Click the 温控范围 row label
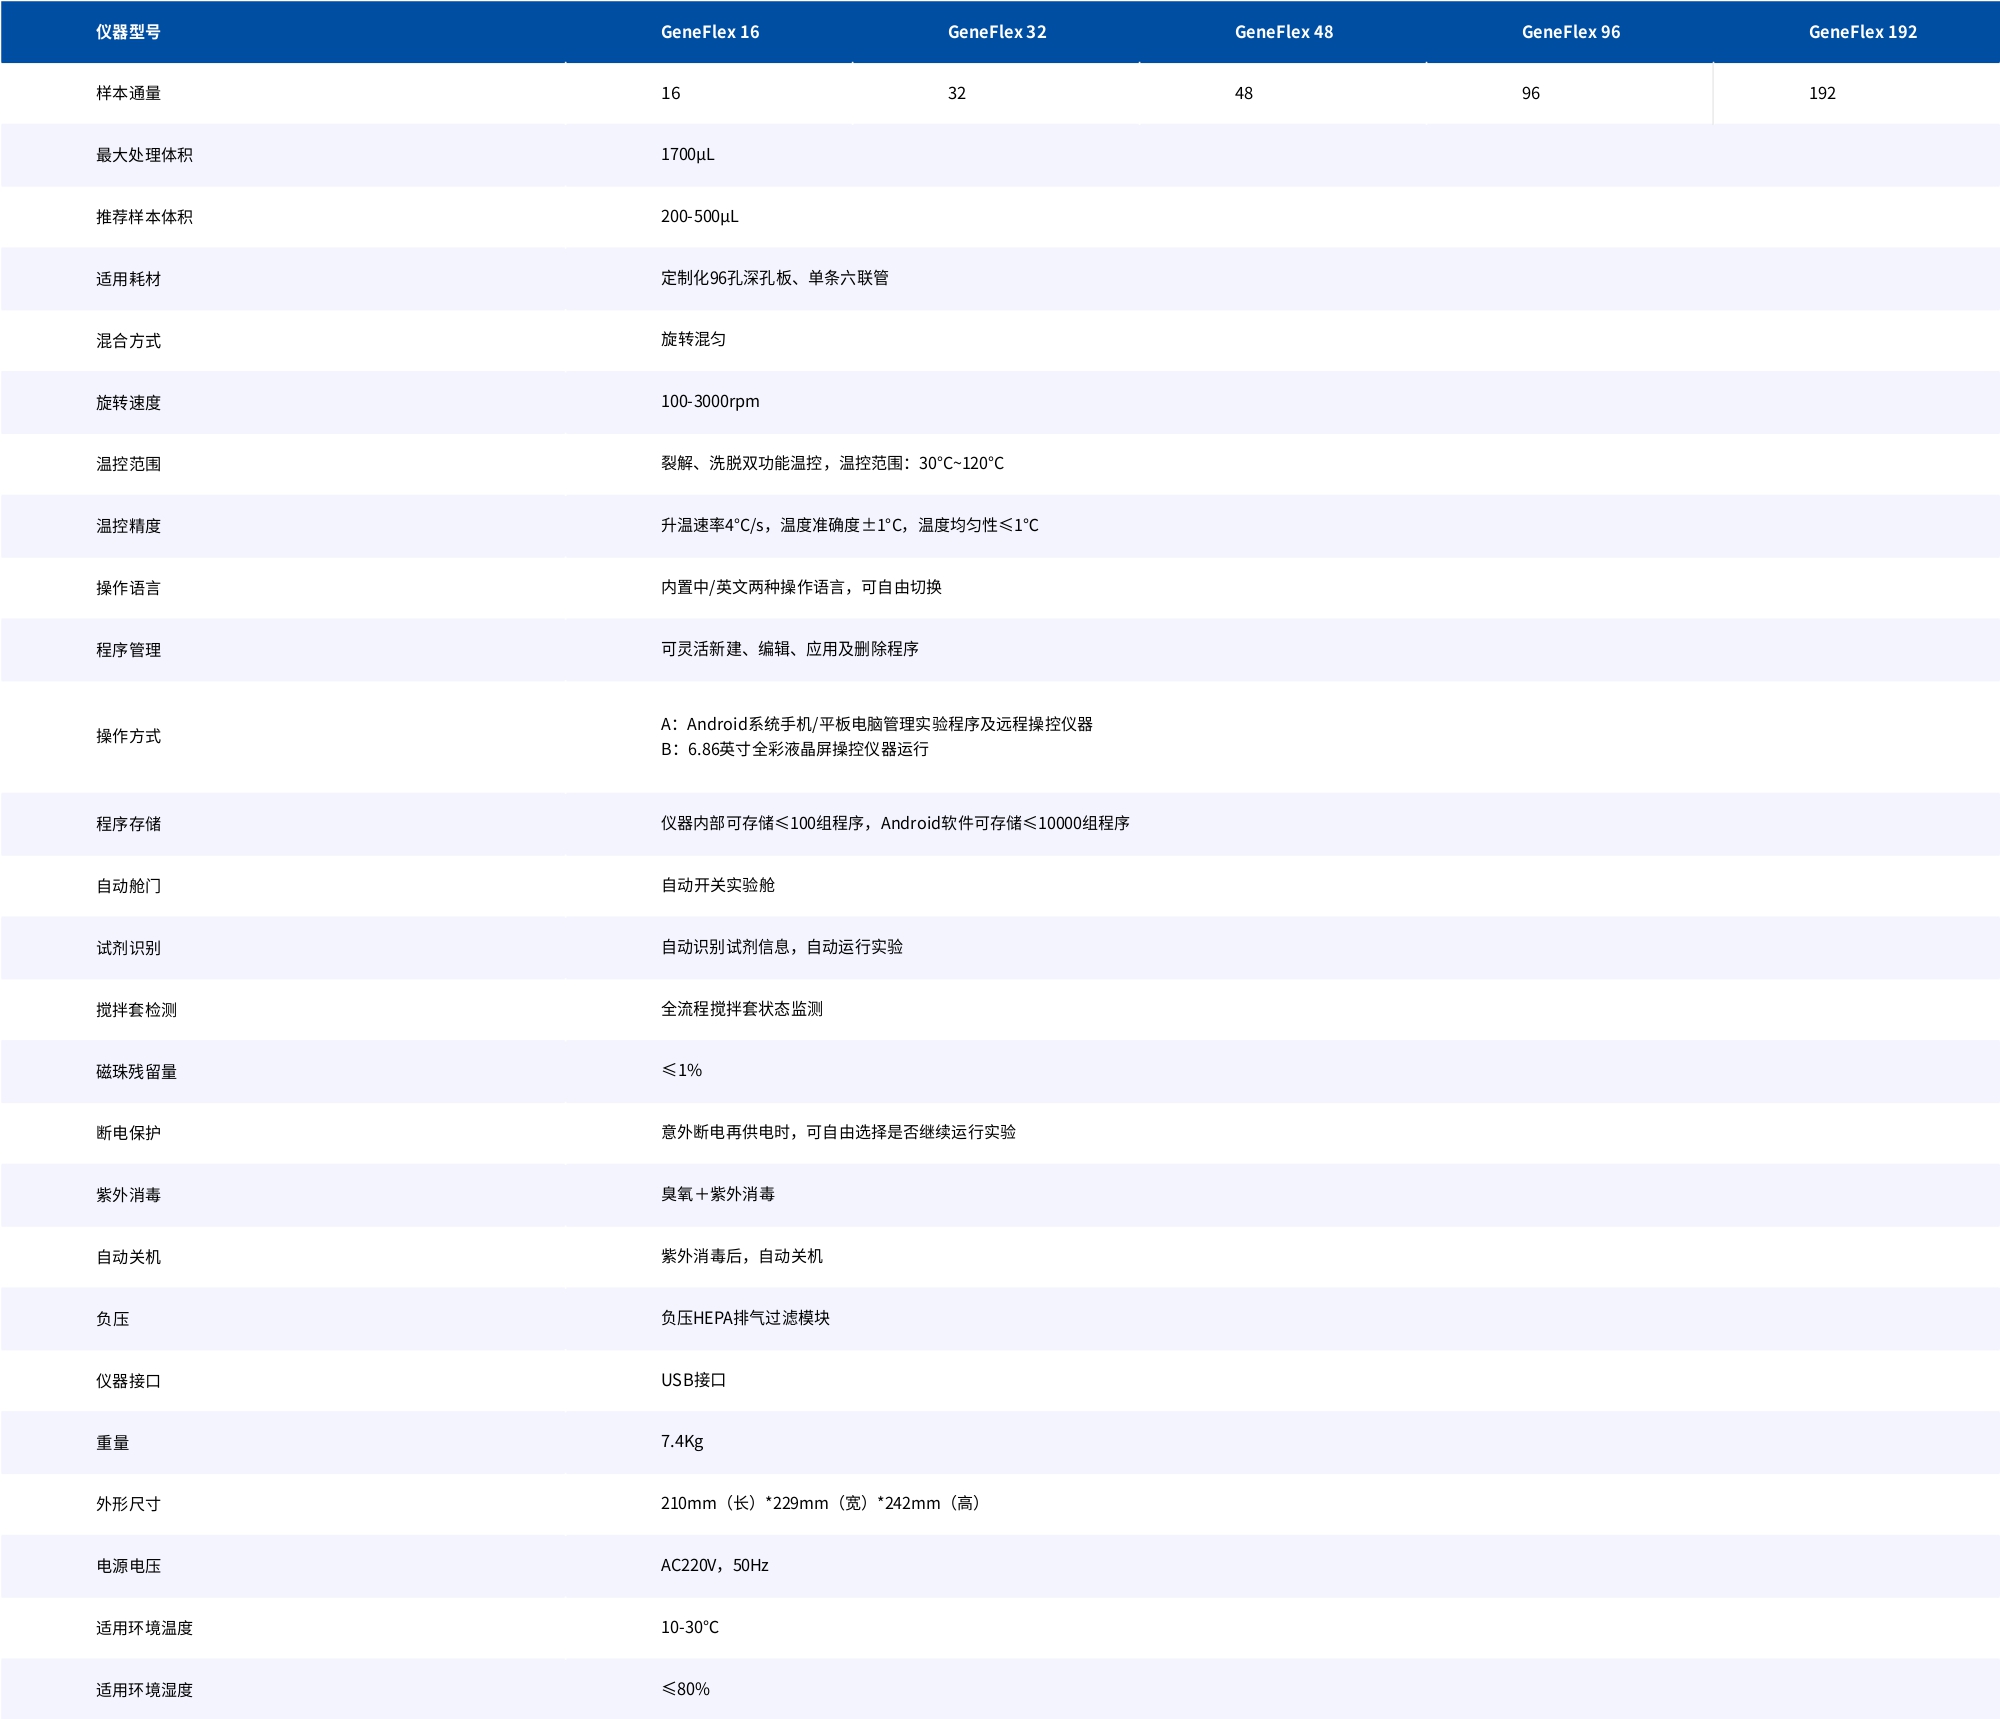 128,464
